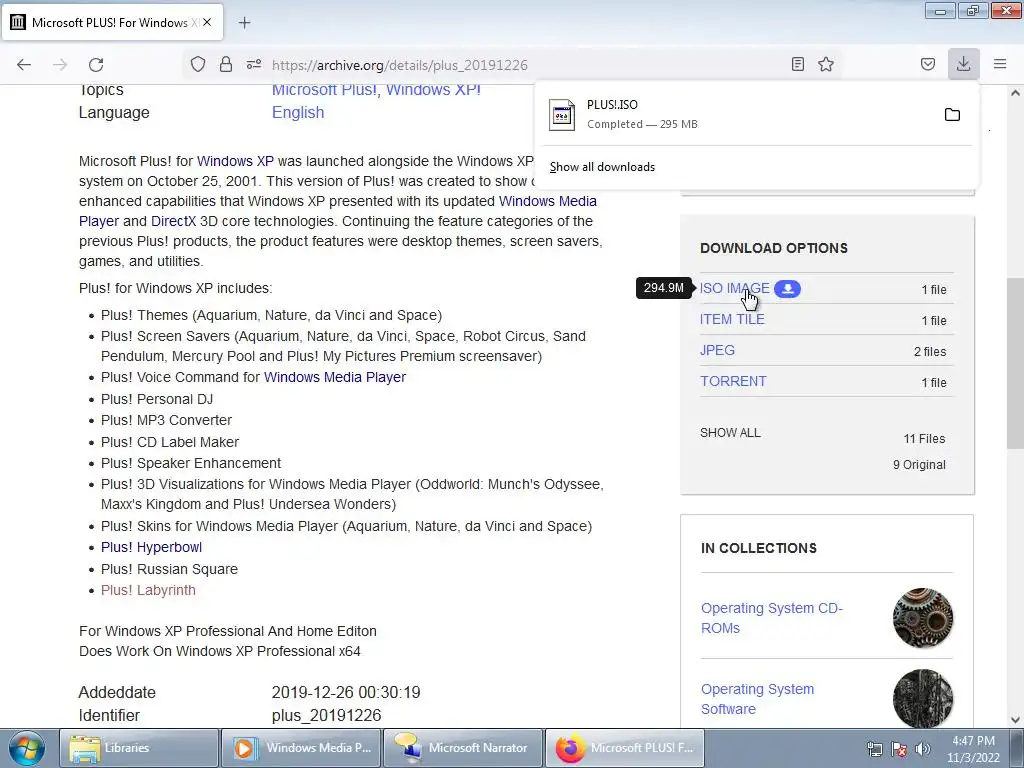
Task: Open Action Center flag tray icon
Action: (x=899, y=749)
